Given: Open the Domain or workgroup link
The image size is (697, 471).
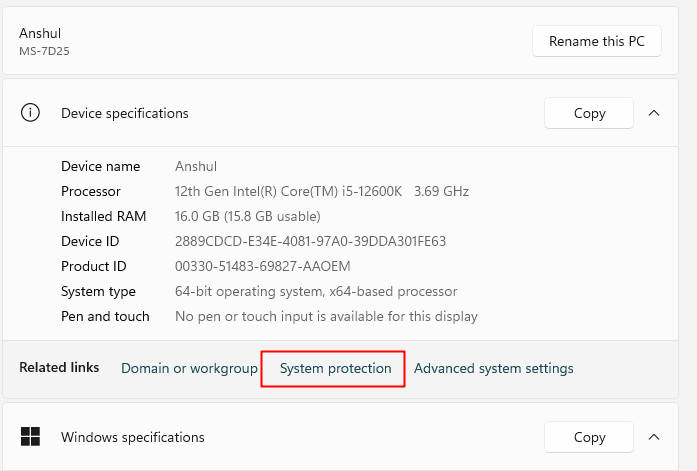Looking at the screenshot, I should pyautogui.click(x=189, y=368).
